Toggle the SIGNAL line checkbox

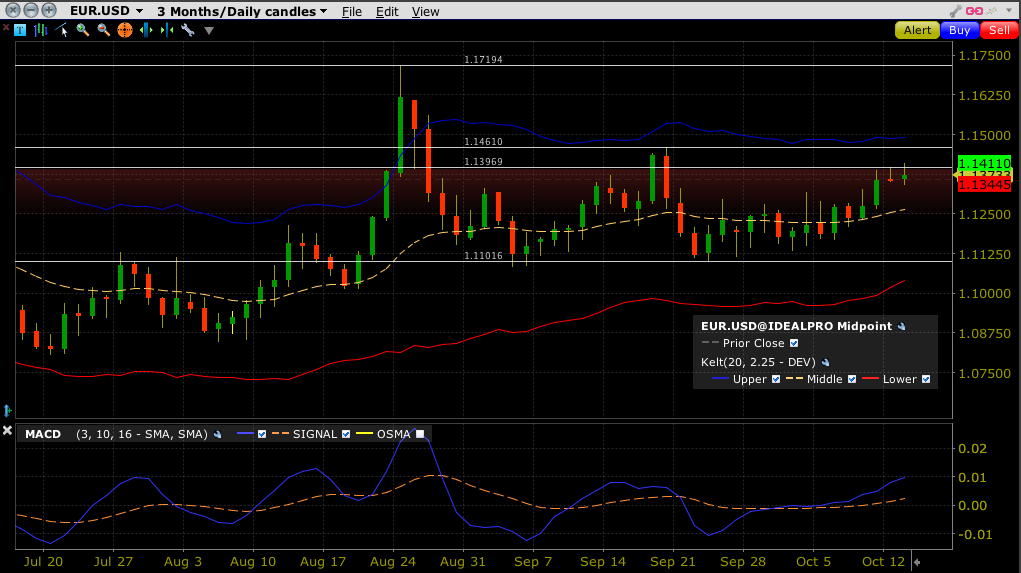pyautogui.click(x=346, y=434)
